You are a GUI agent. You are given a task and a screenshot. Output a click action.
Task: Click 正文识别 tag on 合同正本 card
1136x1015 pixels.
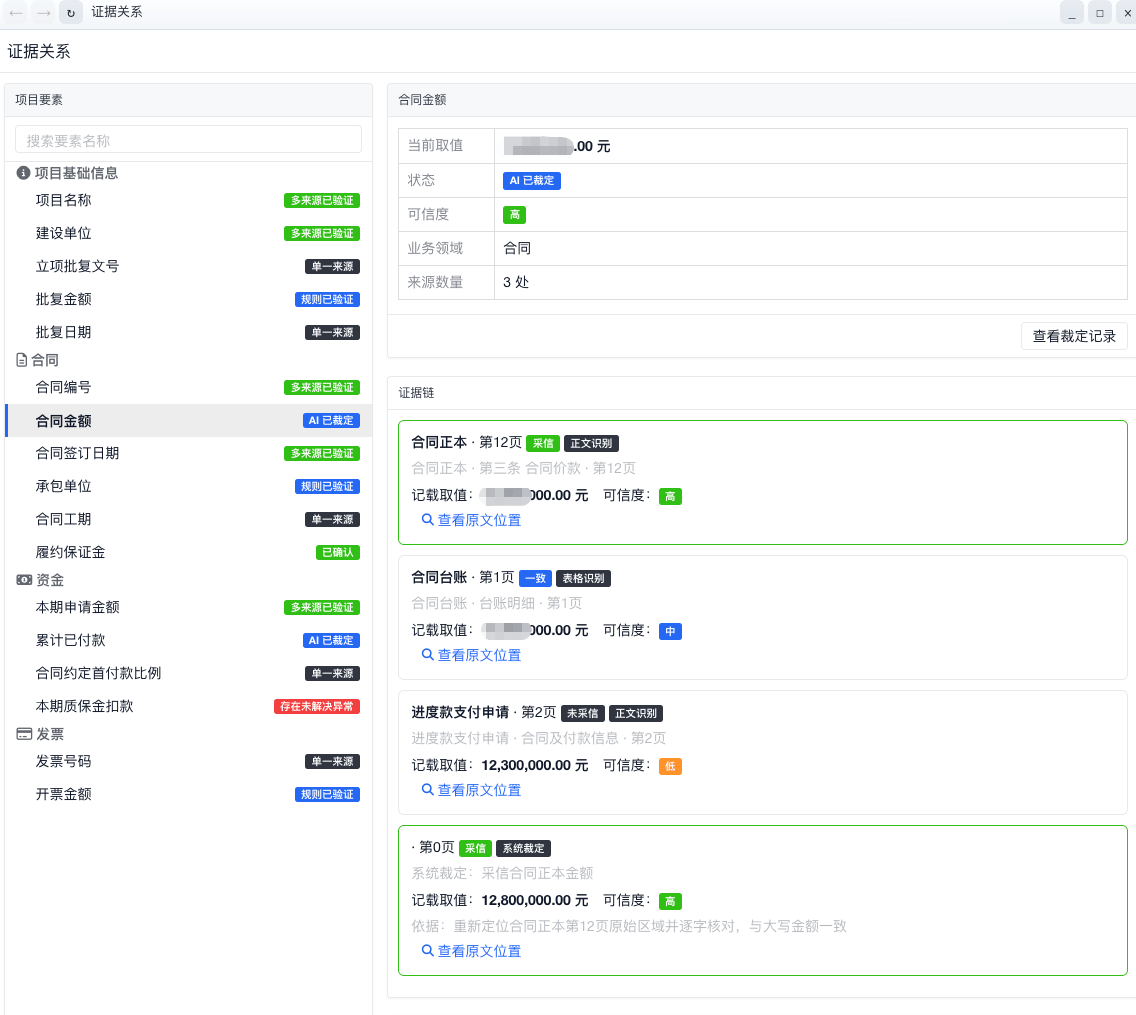coord(591,443)
